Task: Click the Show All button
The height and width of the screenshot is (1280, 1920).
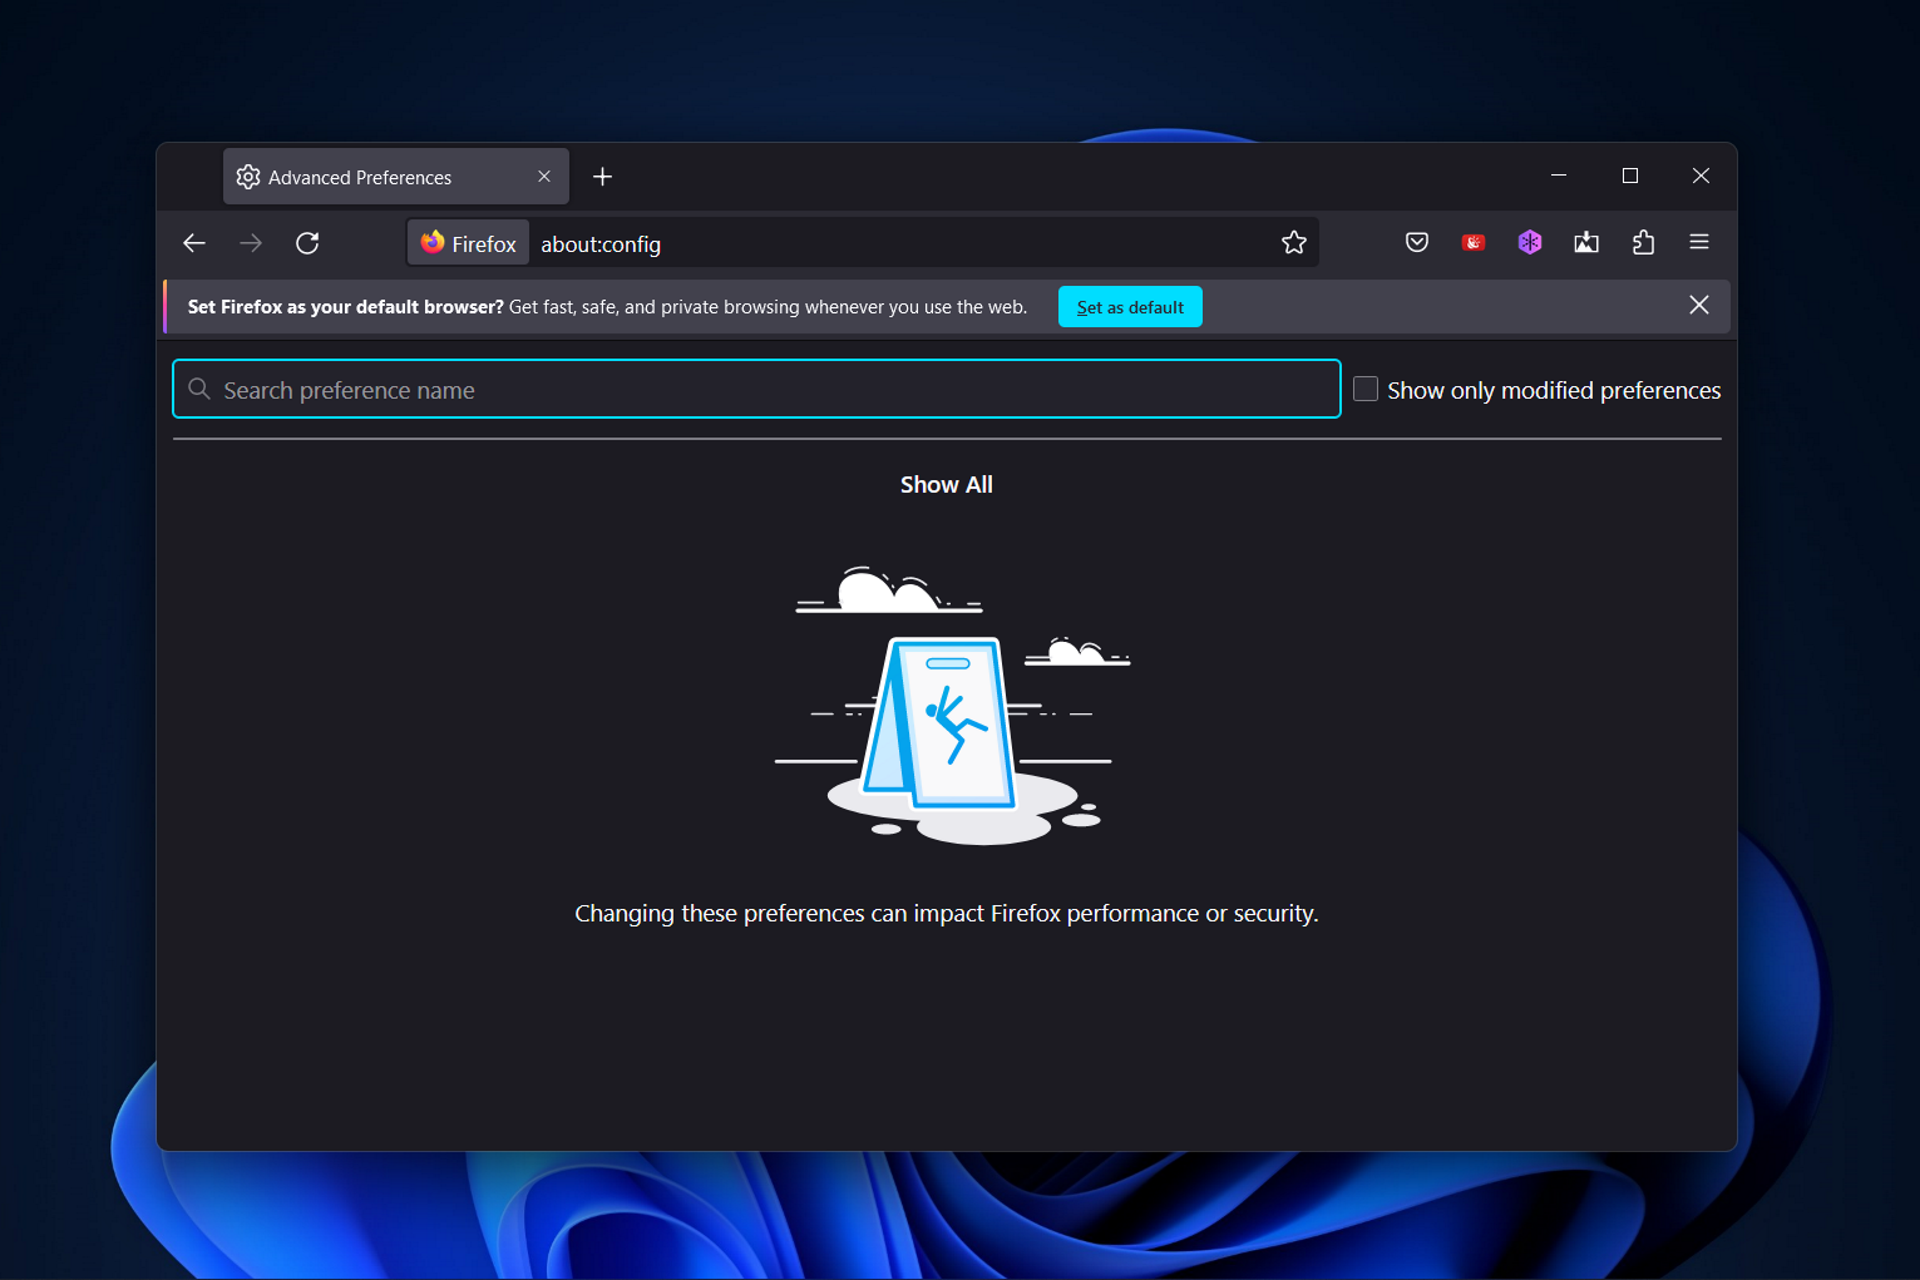Action: click(946, 485)
